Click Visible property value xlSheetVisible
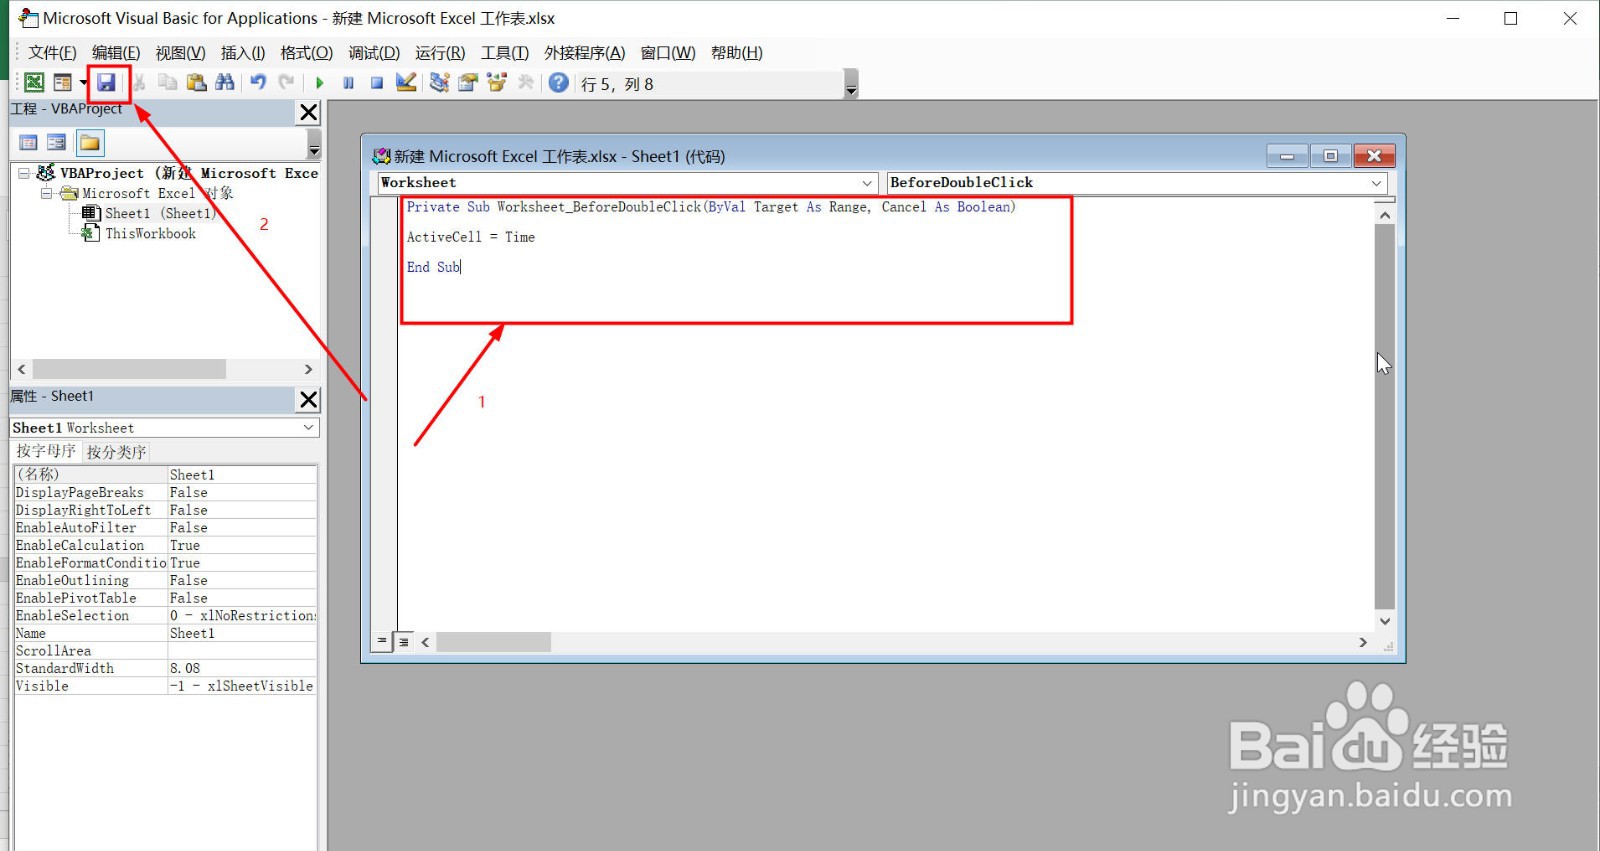The height and width of the screenshot is (851, 1600). (x=242, y=686)
